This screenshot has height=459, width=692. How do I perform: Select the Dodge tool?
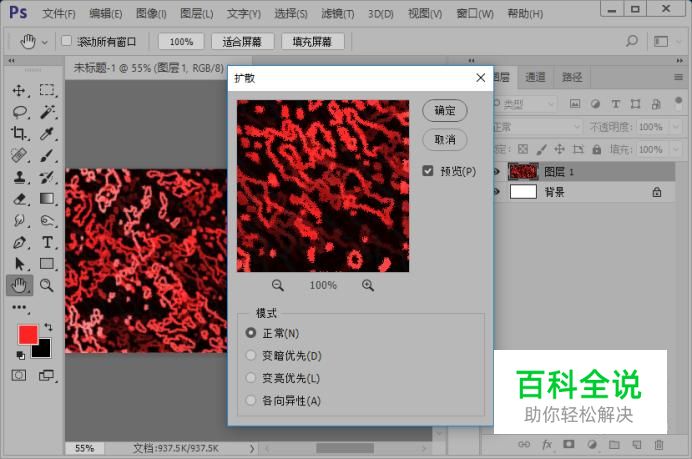[47, 220]
